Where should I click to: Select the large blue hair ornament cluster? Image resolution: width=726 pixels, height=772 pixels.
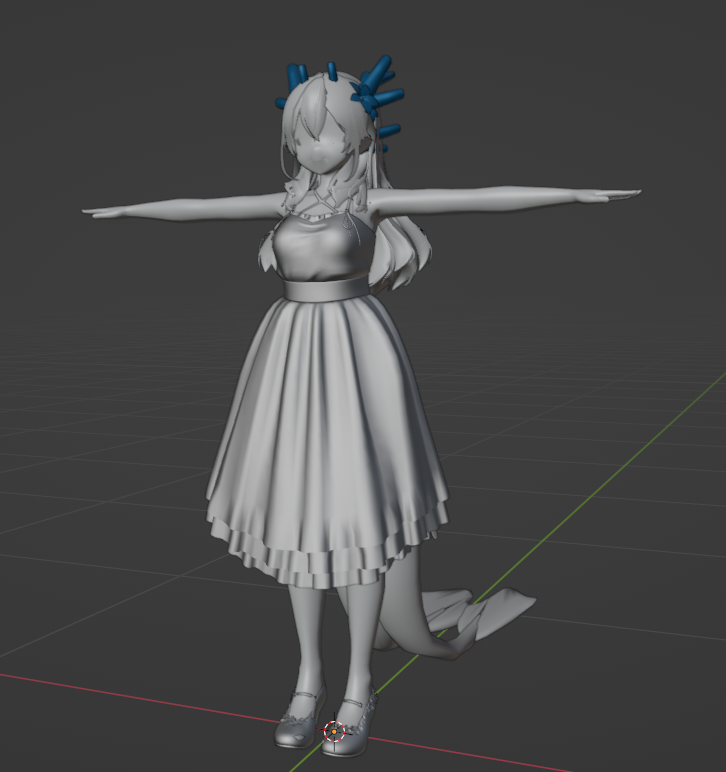(x=377, y=89)
